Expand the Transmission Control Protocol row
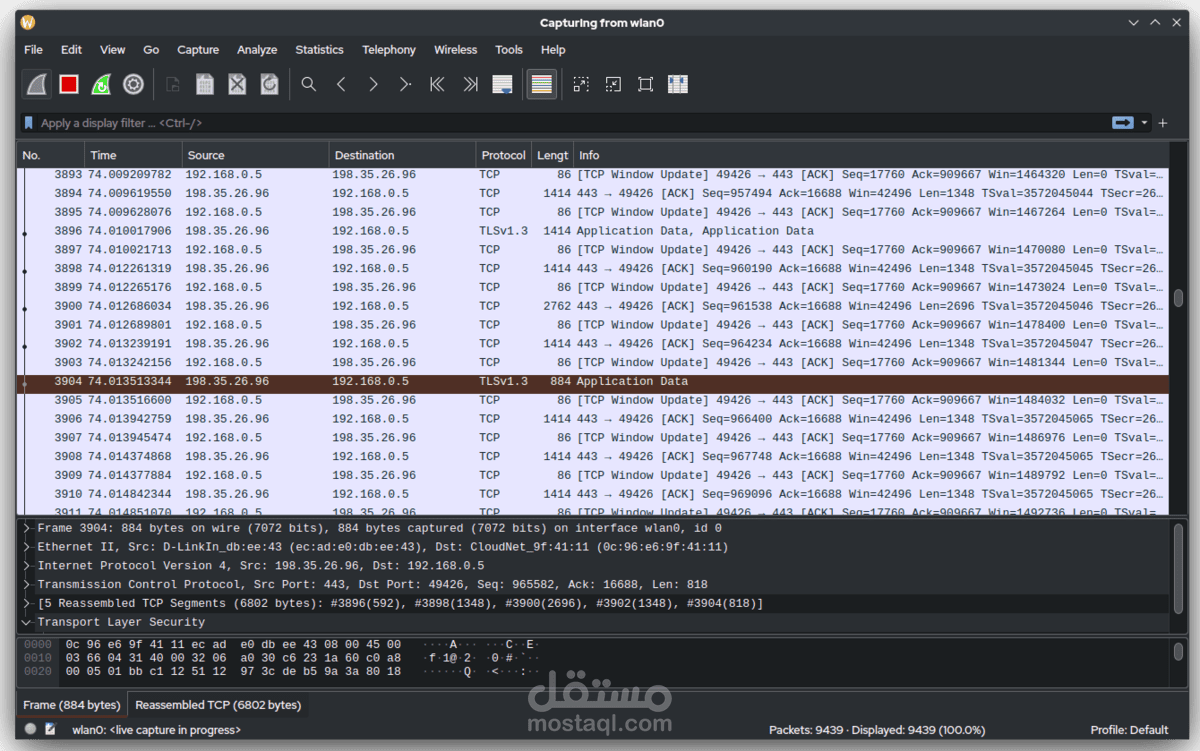 [27, 584]
